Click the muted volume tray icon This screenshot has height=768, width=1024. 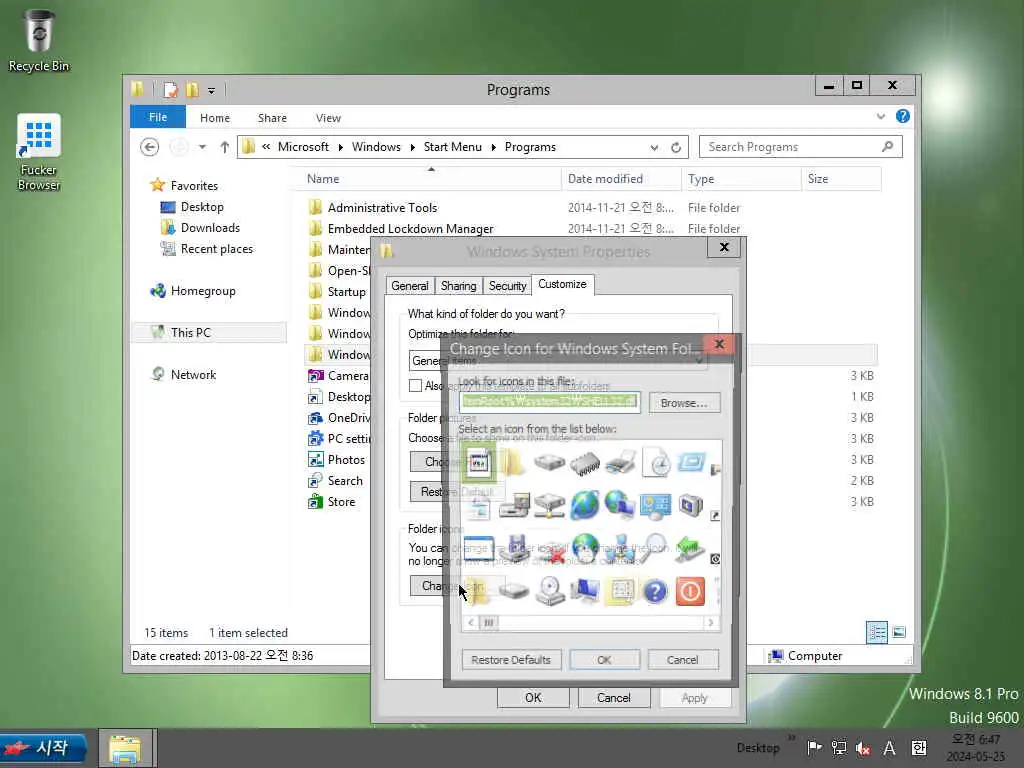[x=863, y=748]
